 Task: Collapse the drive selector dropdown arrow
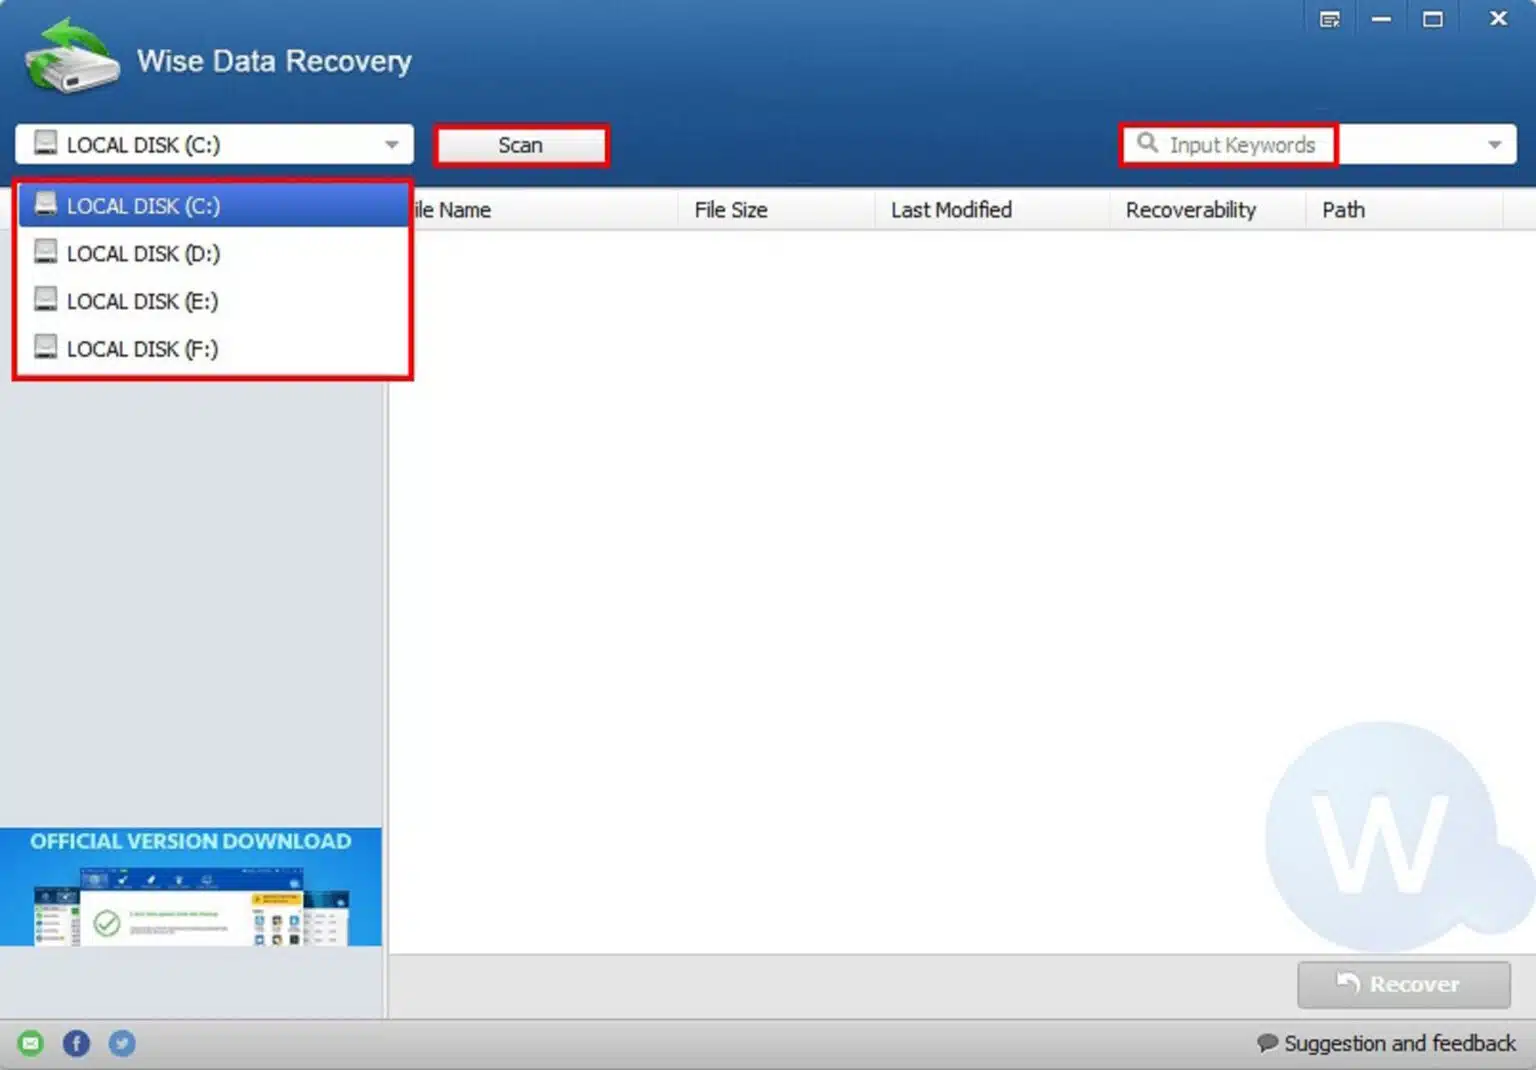click(x=392, y=144)
